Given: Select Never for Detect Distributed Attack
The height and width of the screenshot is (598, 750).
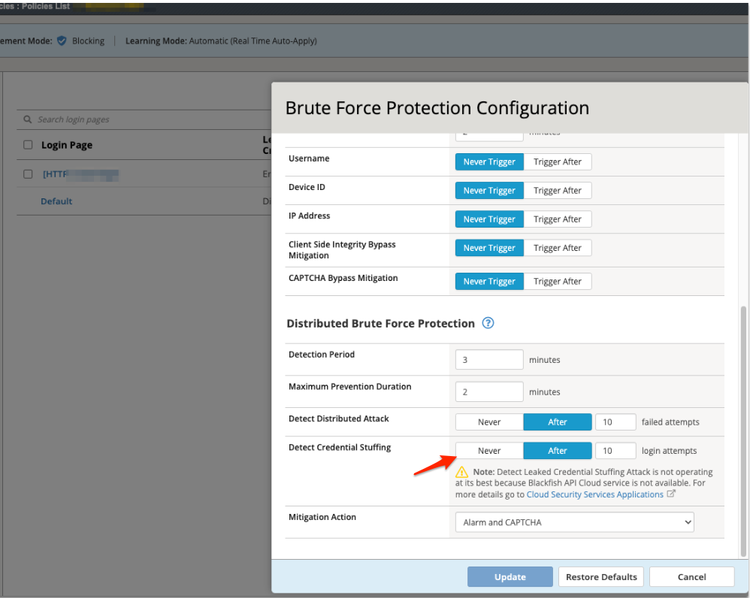Looking at the screenshot, I should pyautogui.click(x=489, y=422).
